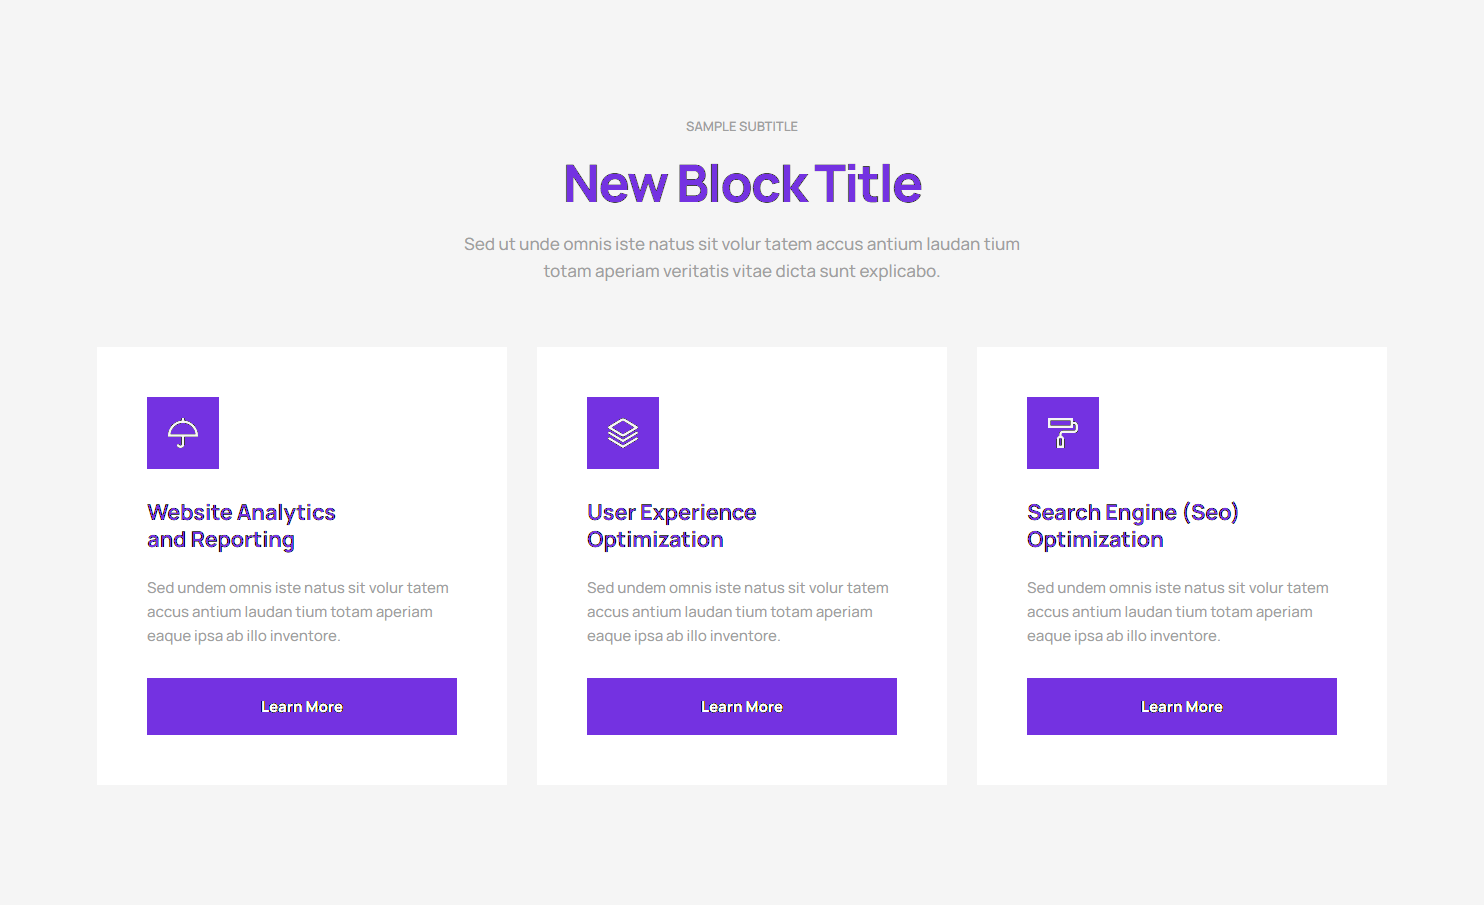
Task: Open the User Experience Optimization heading
Action: [x=671, y=526]
